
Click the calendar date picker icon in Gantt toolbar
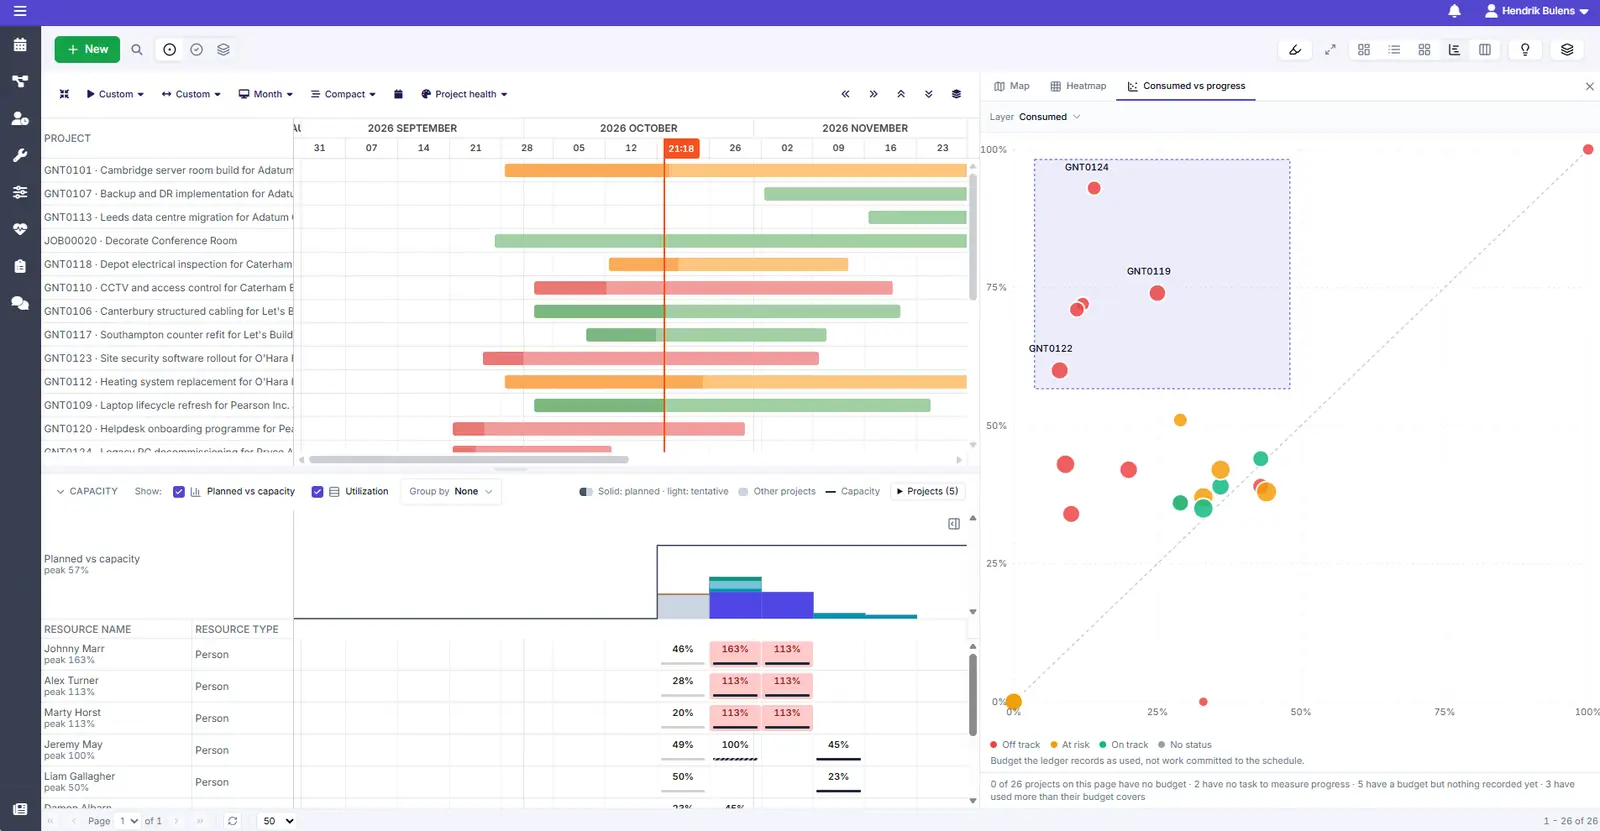tap(398, 94)
